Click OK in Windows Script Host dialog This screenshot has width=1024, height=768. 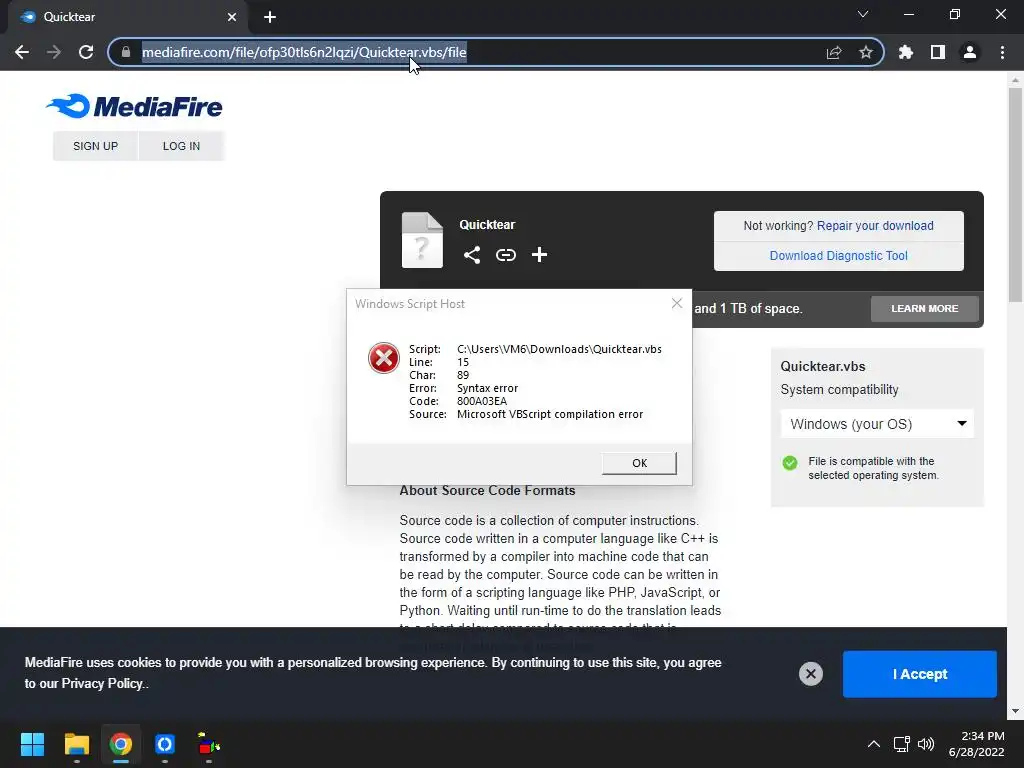(x=639, y=463)
